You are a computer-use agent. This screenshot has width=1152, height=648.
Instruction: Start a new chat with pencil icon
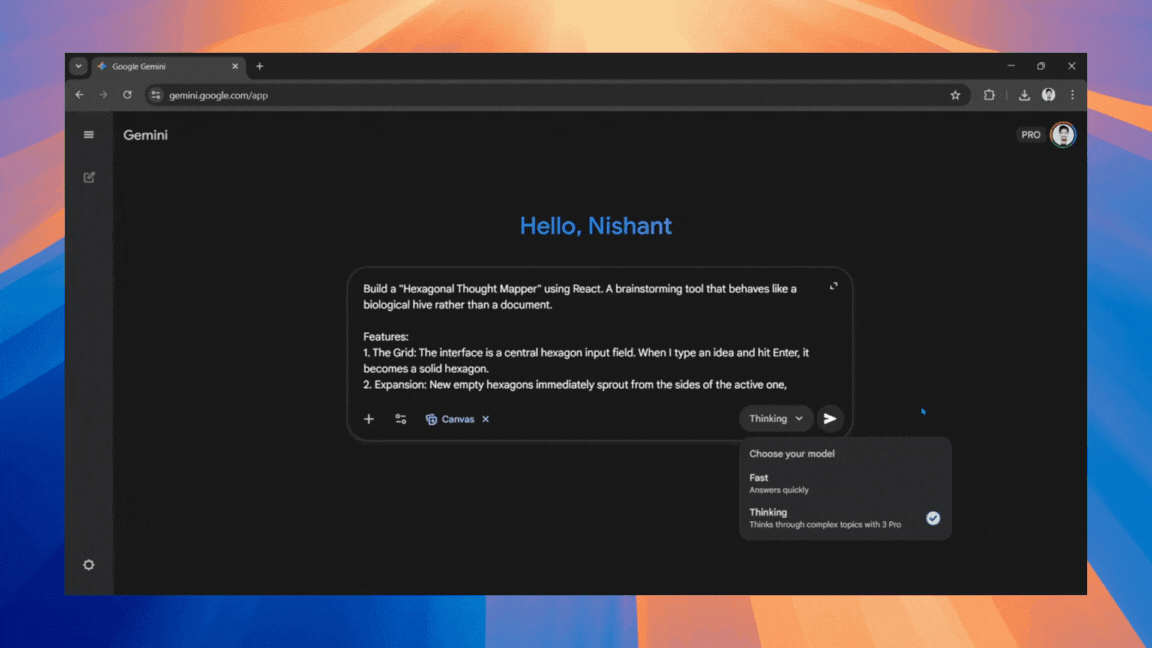pyautogui.click(x=89, y=177)
